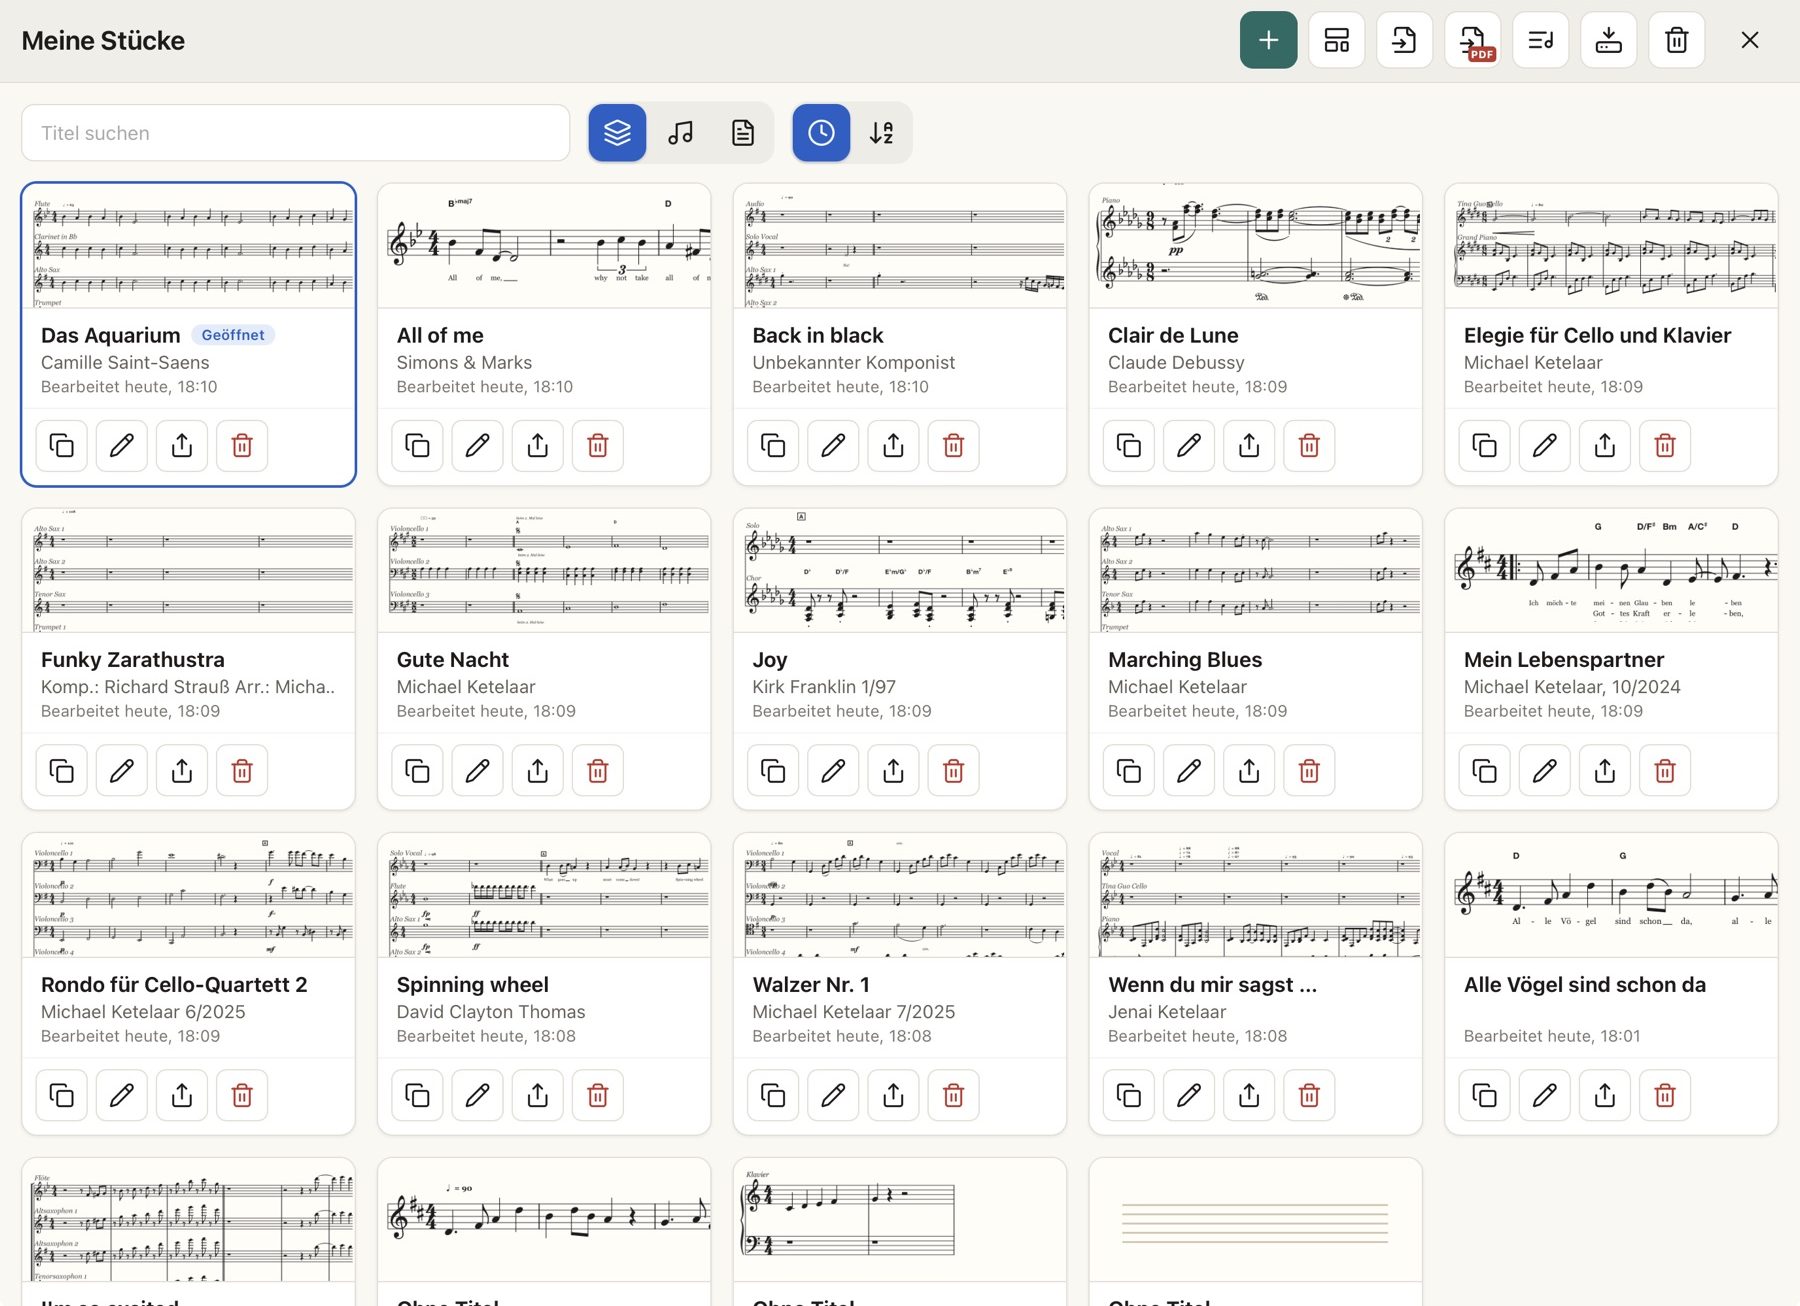
Task: Edit Mein Lebenspartner details
Action: pyautogui.click(x=1544, y=770)
